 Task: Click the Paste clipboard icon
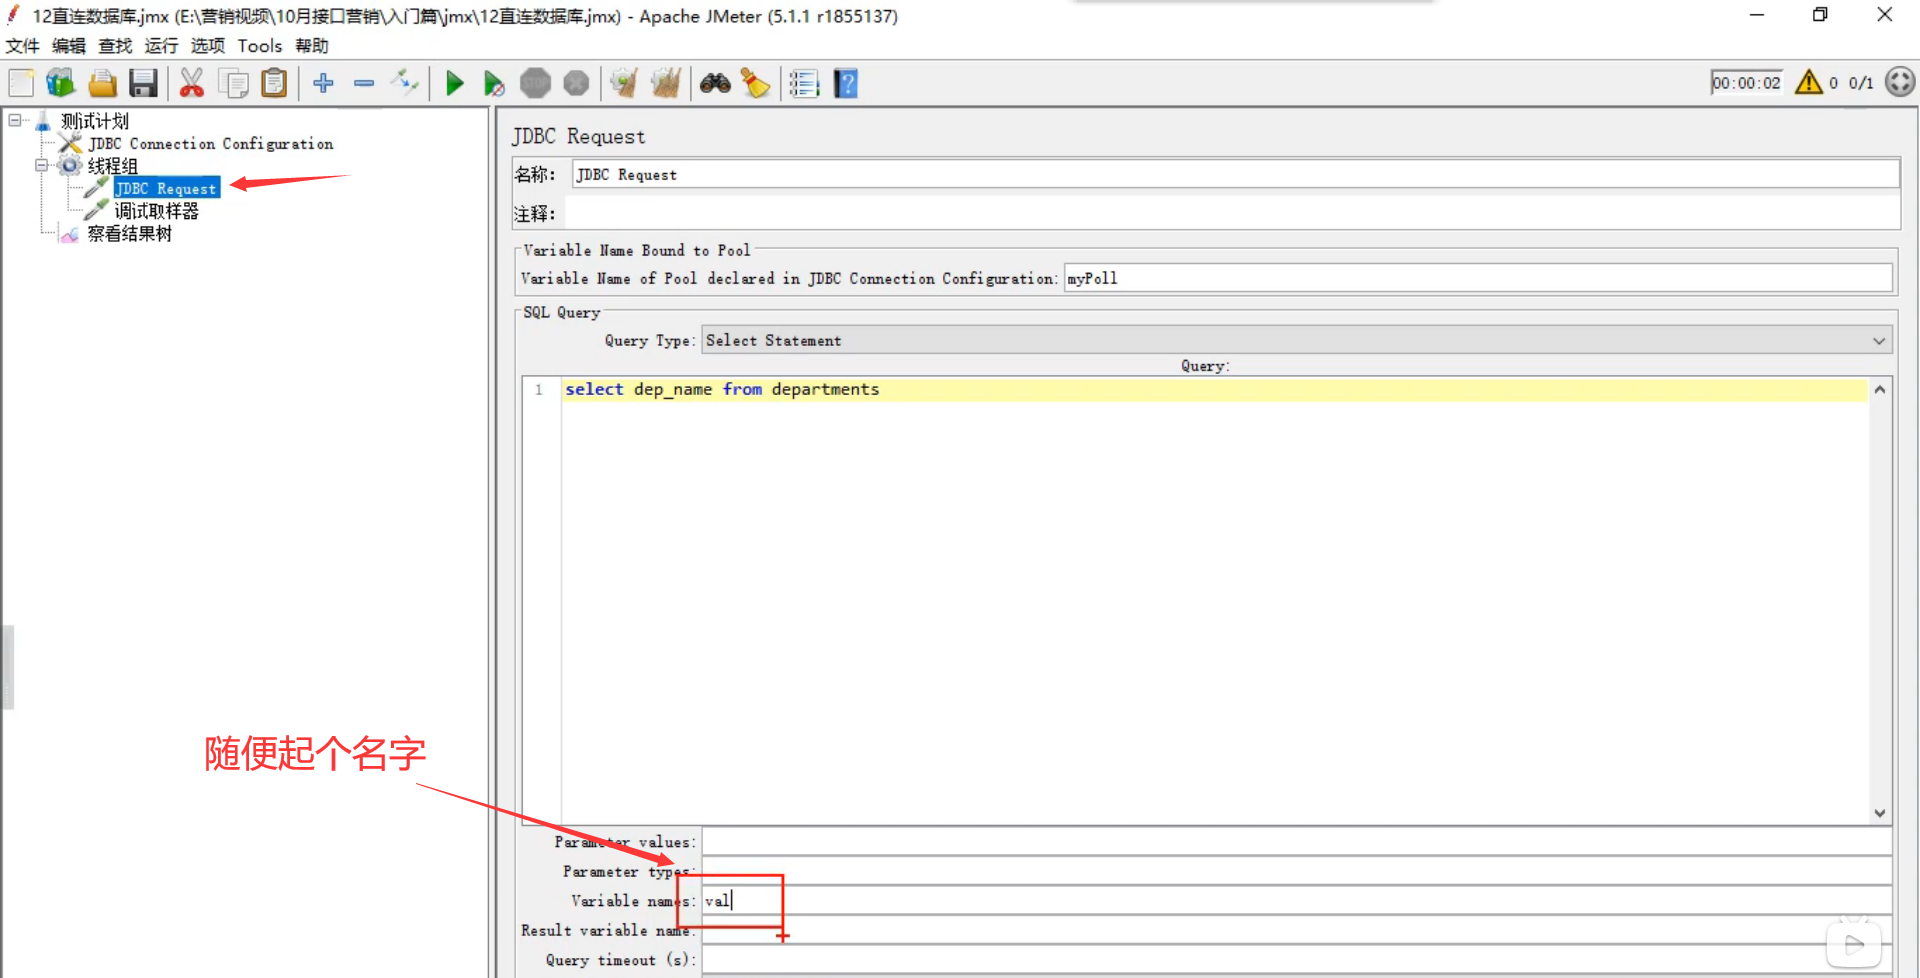click(x=274, y=83)
